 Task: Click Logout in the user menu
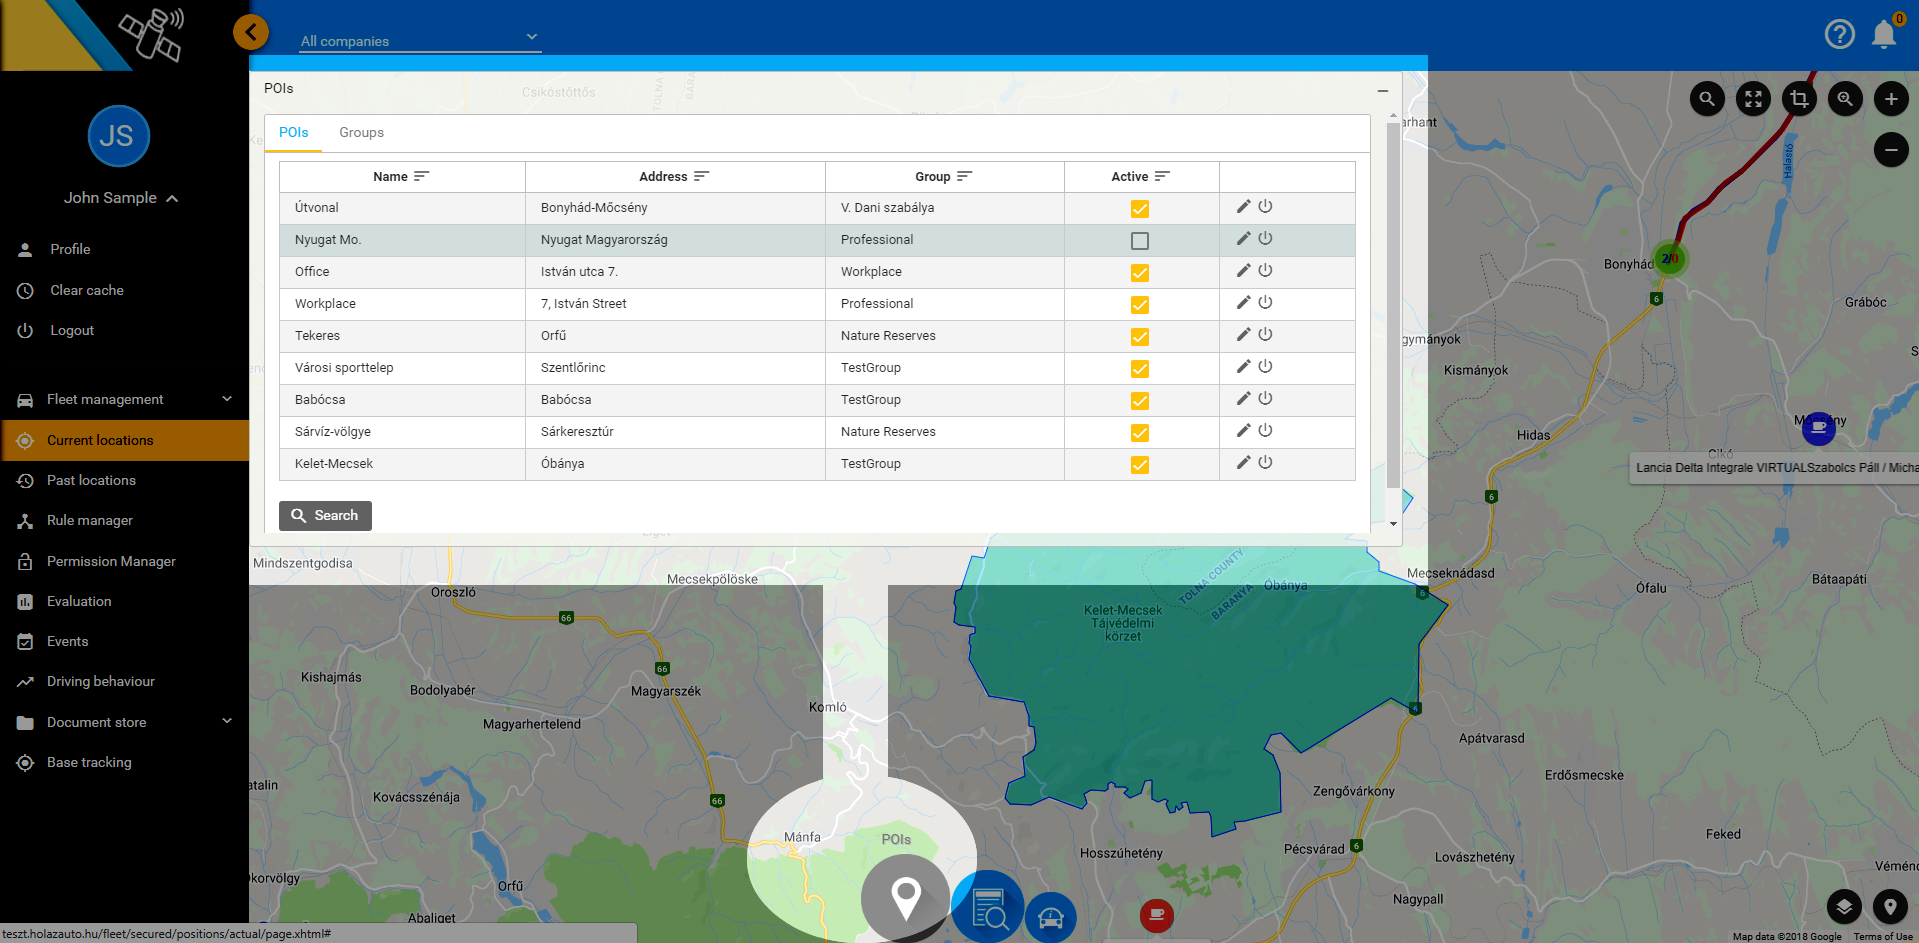(72, 331)
